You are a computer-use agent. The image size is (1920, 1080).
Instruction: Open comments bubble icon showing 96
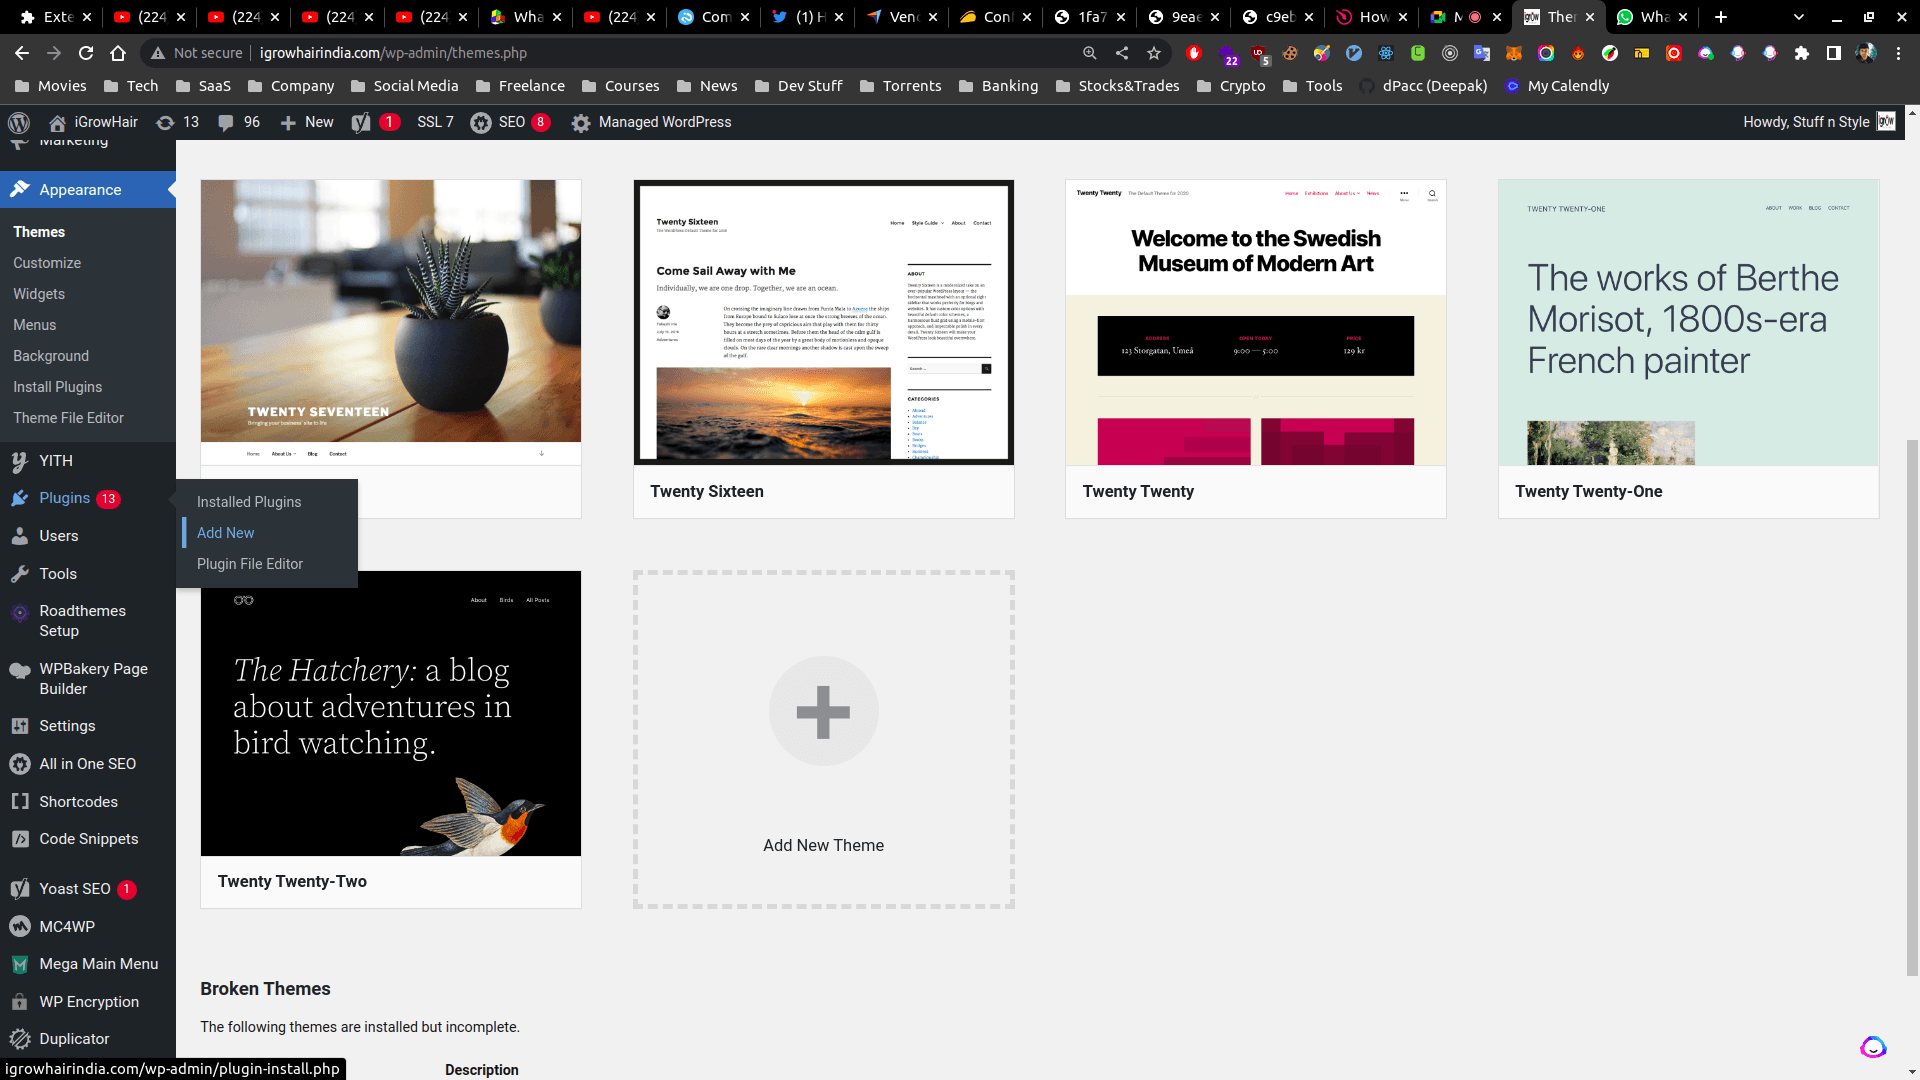click(227, 122)
